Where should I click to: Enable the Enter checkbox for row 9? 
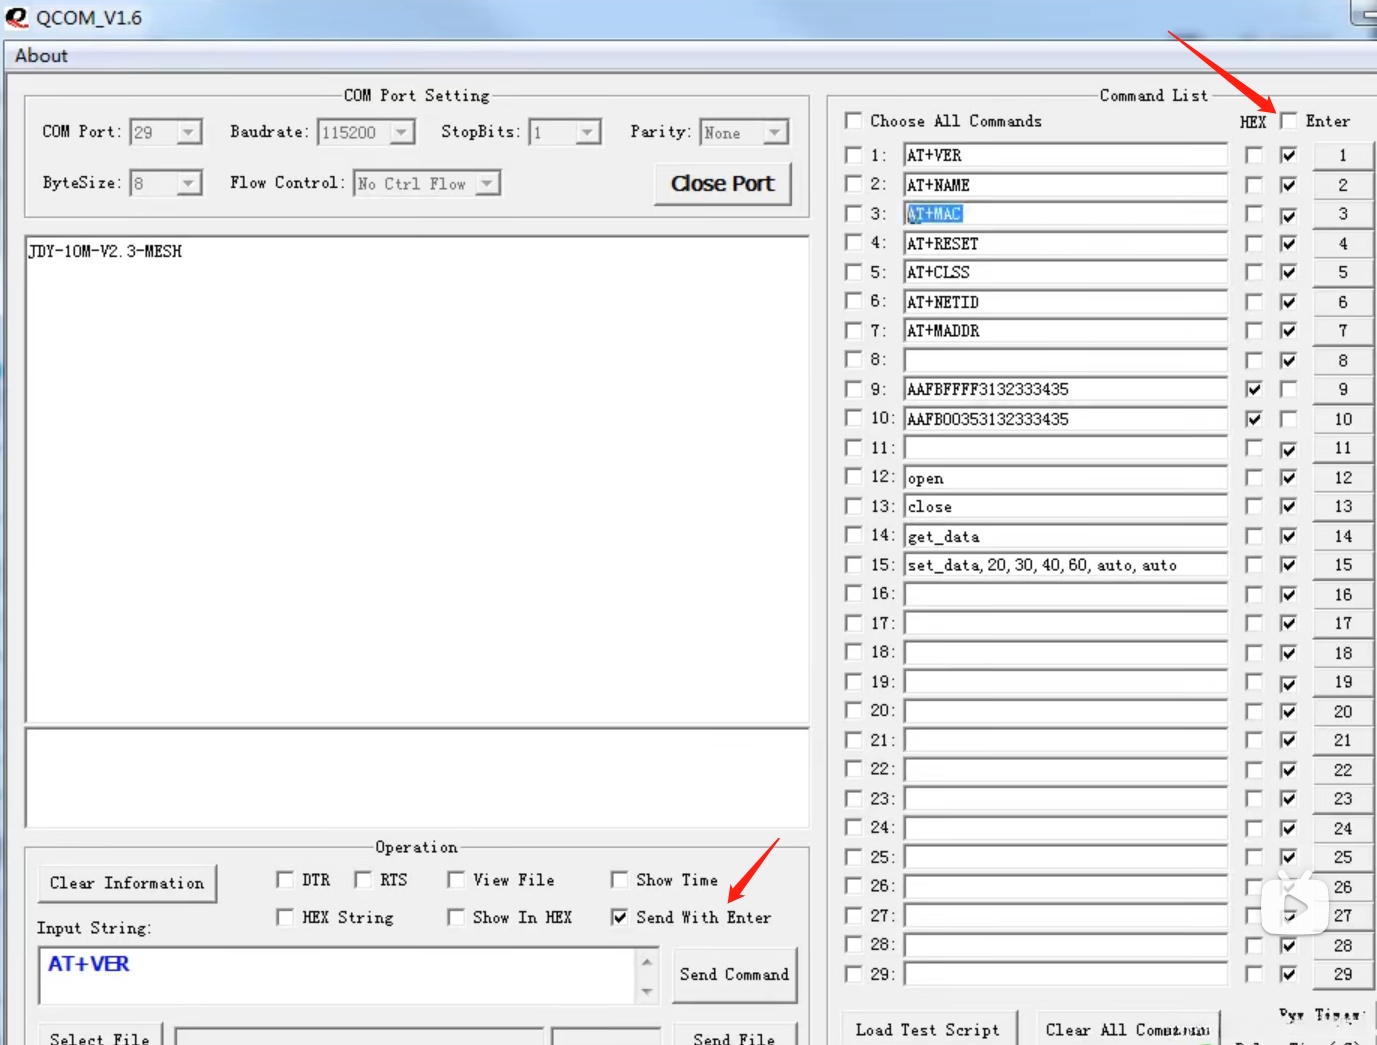pyautogui.click(x=1289, y=389)
